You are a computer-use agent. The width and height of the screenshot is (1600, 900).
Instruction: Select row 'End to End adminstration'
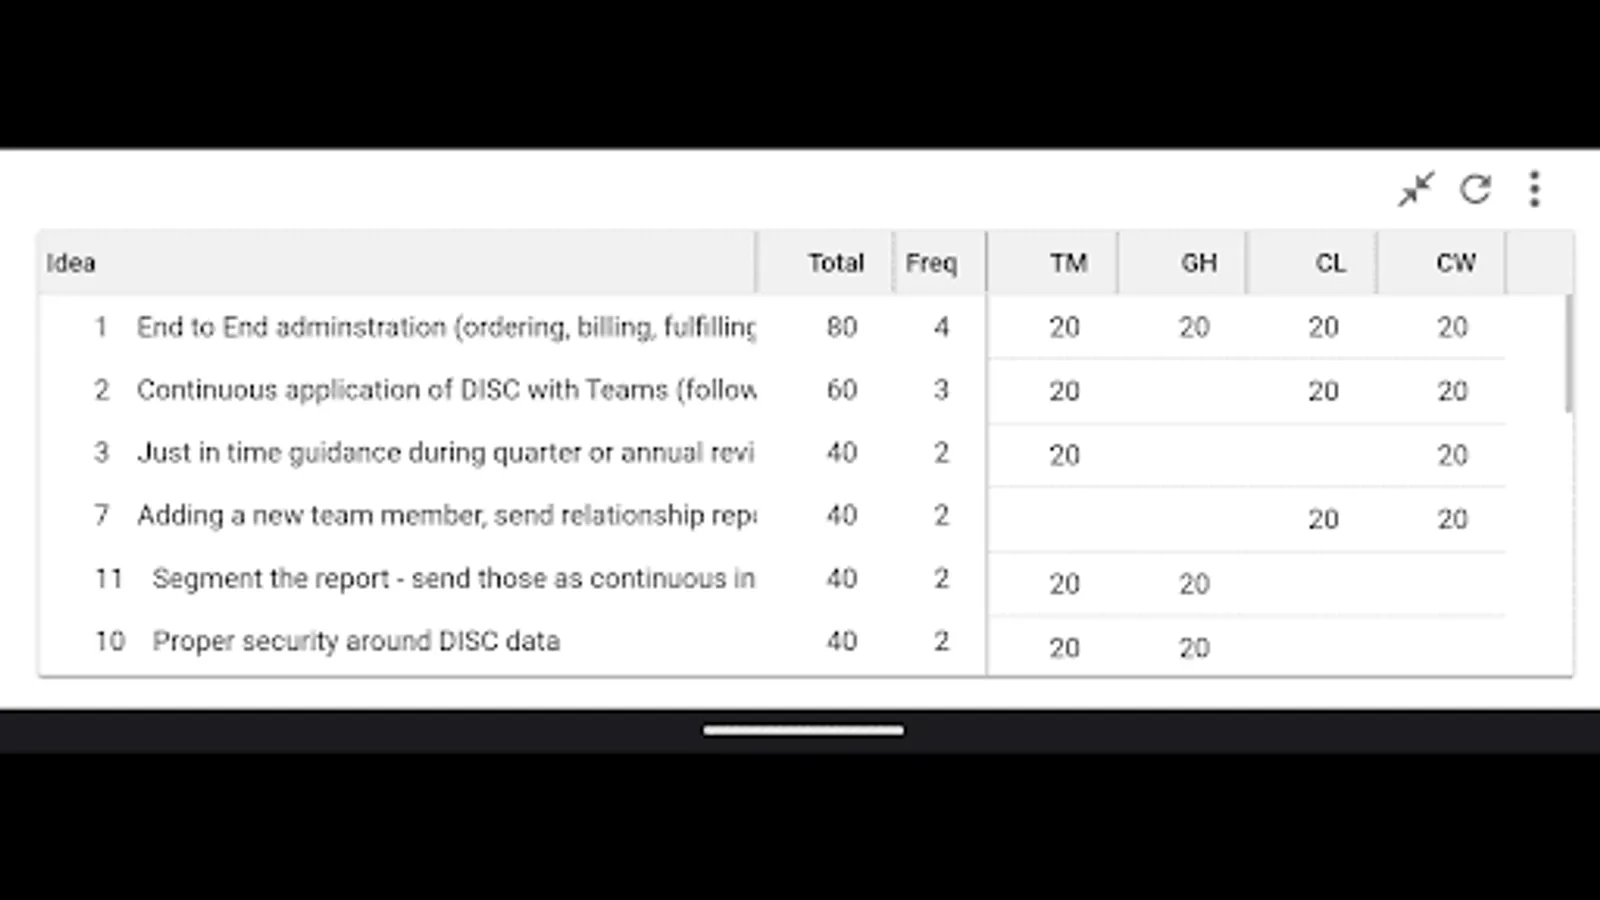(x=445, y=327)
